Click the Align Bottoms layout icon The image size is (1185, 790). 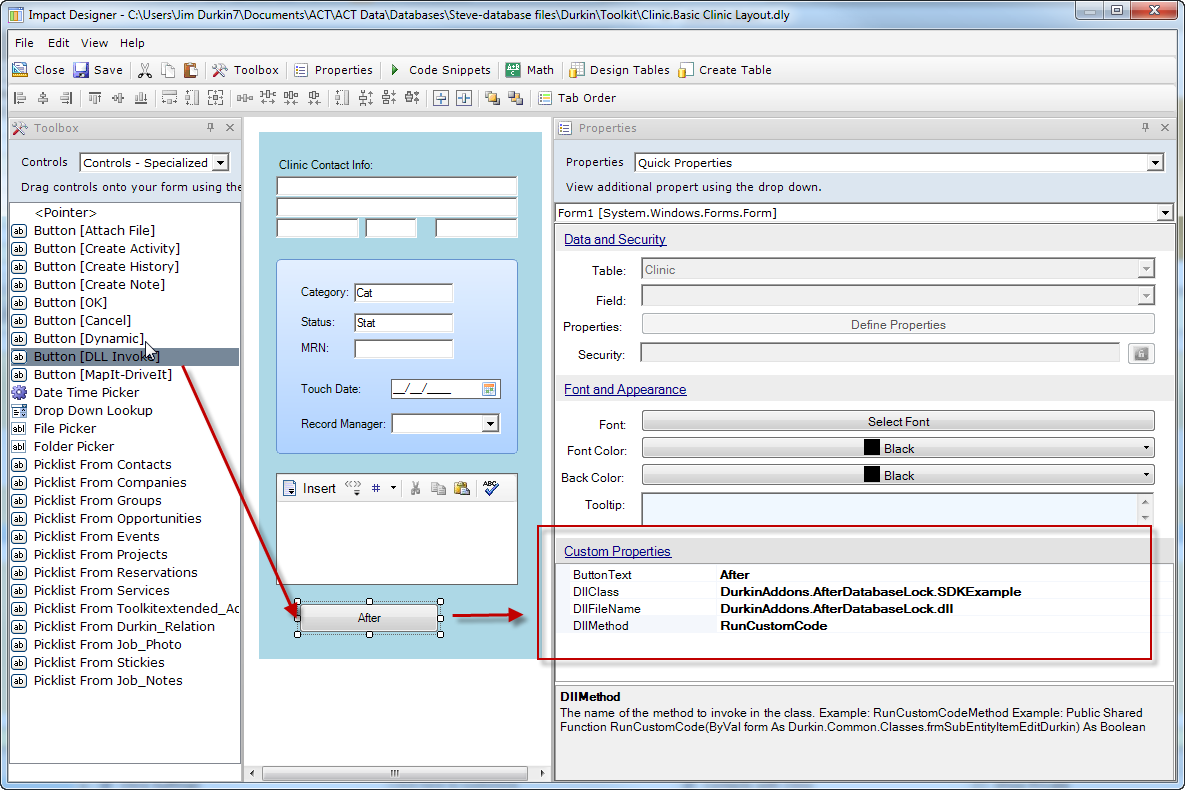141,98
